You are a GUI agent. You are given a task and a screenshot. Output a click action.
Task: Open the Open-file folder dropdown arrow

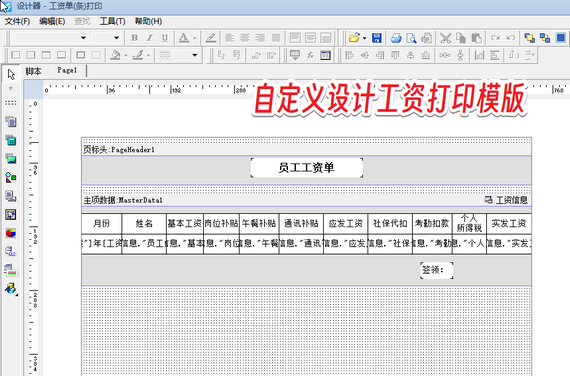365,38
